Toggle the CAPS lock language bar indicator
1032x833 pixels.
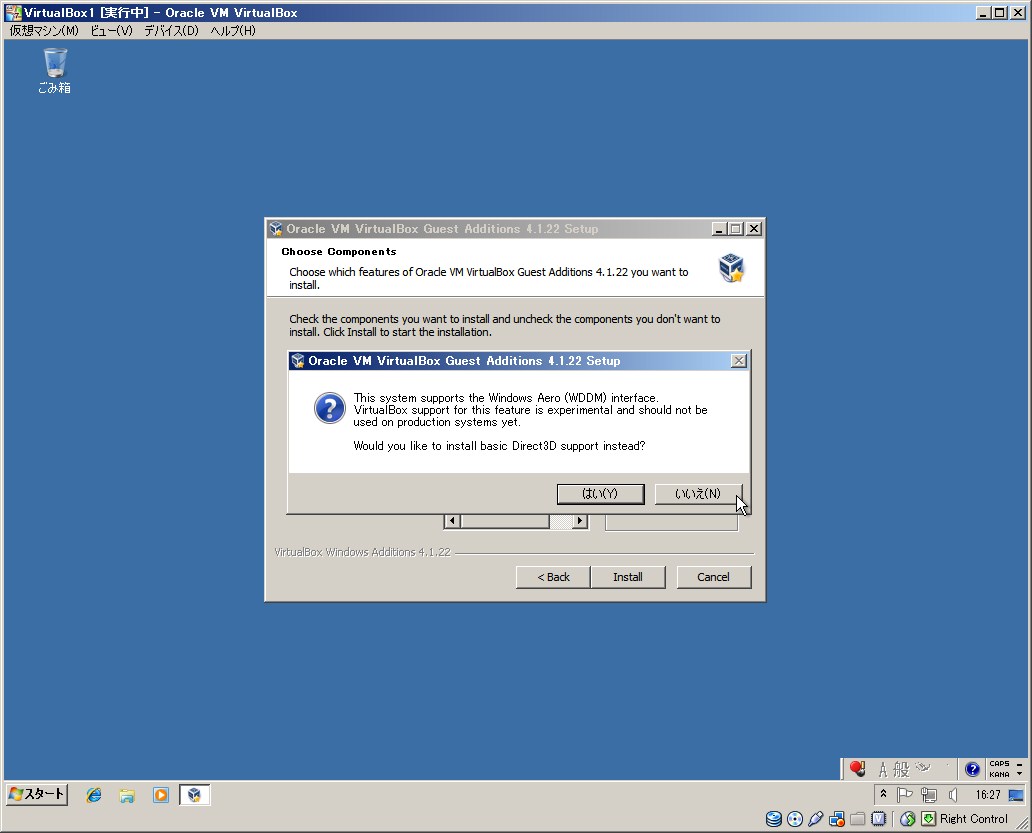pos(999,764)
